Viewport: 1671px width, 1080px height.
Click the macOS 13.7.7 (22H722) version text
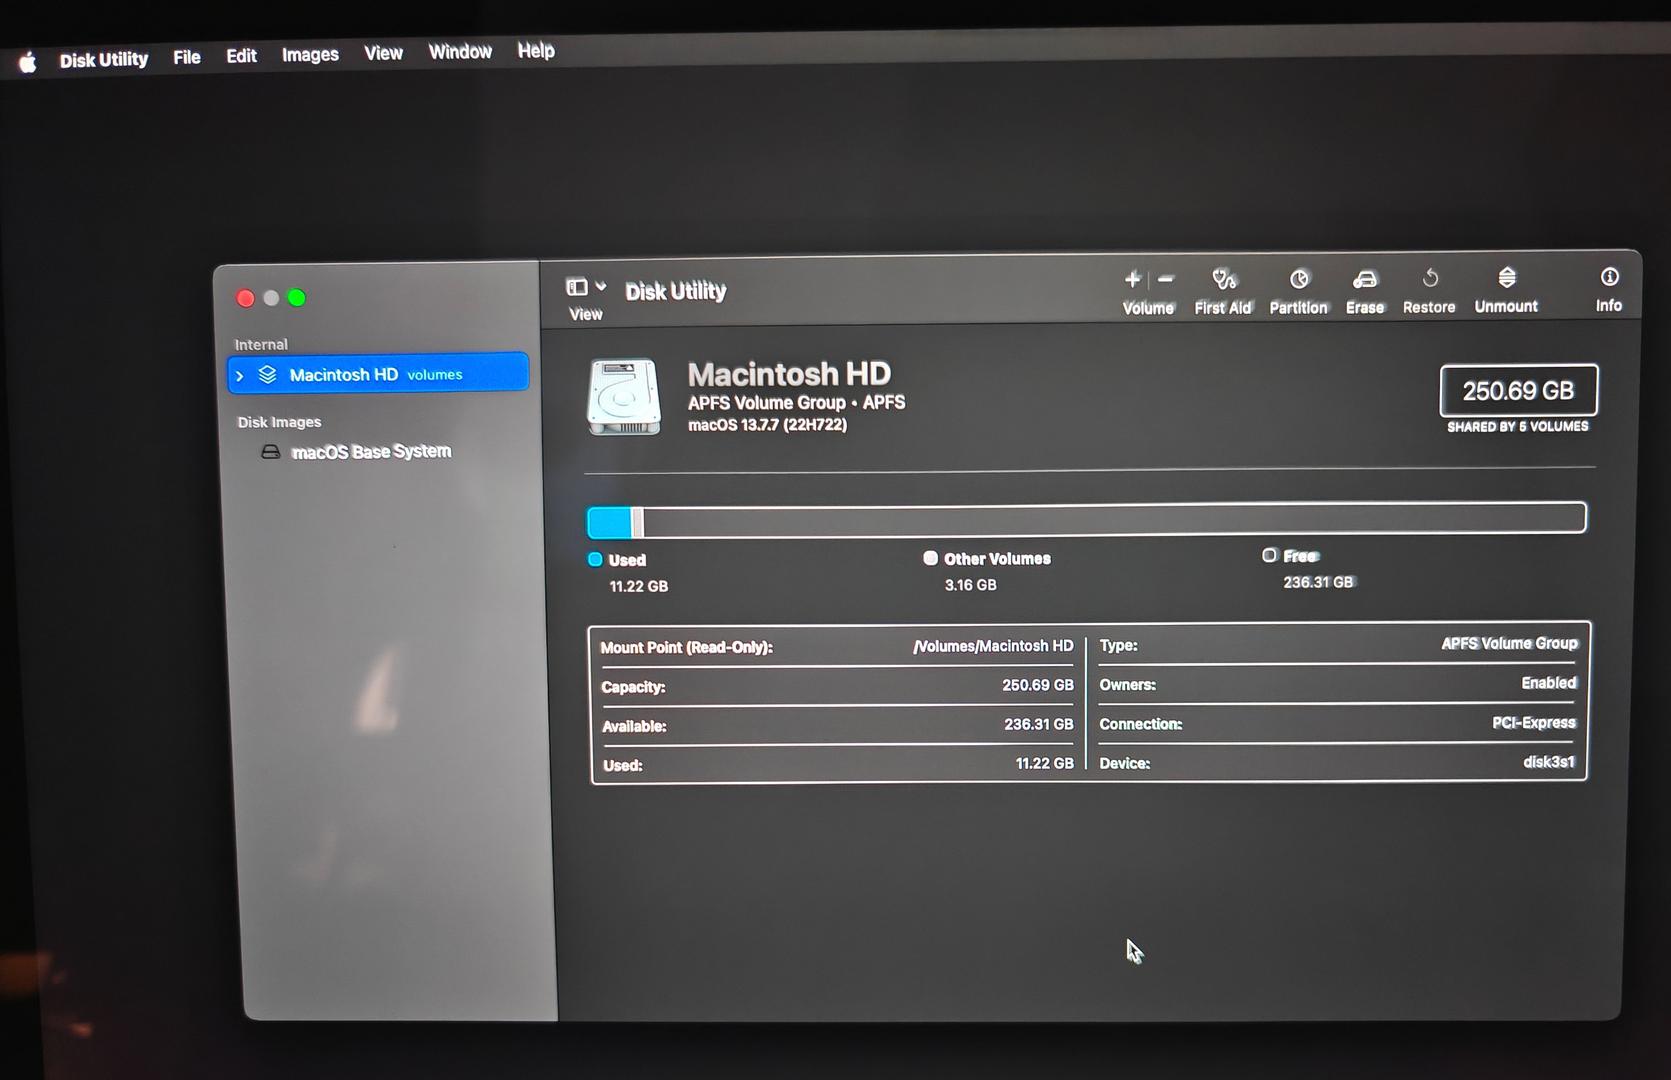click(x=767, y=425)
